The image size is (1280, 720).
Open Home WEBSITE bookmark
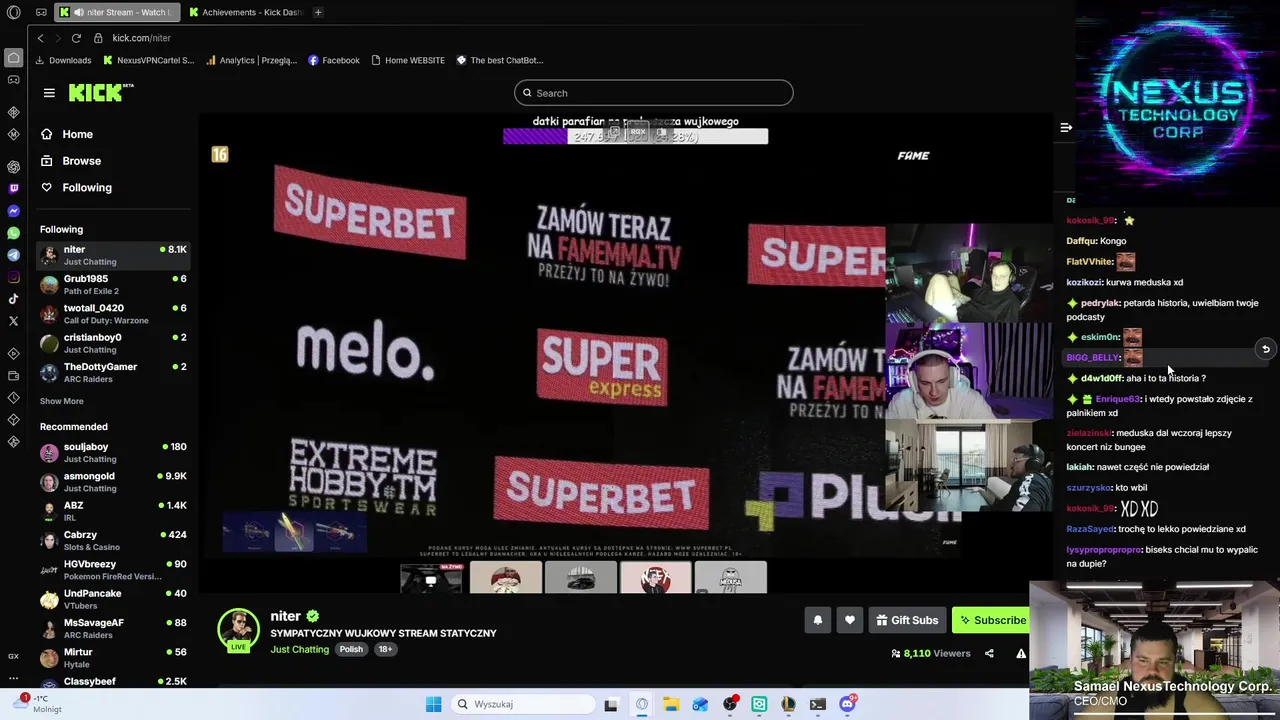click(408, 60)
